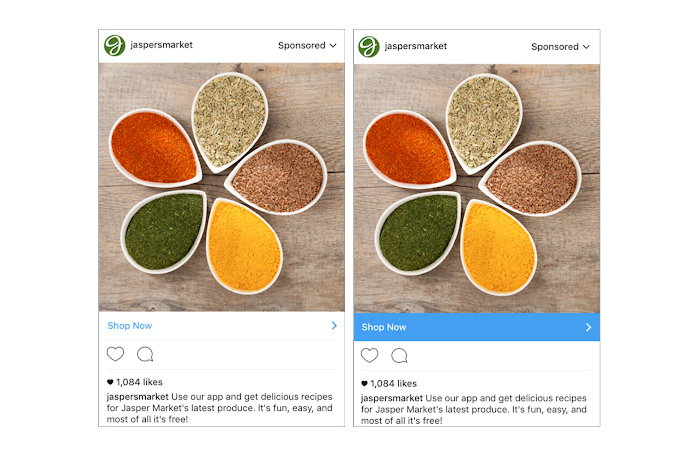Expand the Sponsored chevron in left ad
This screenshot has height=457, width=700.
[333, 46]
